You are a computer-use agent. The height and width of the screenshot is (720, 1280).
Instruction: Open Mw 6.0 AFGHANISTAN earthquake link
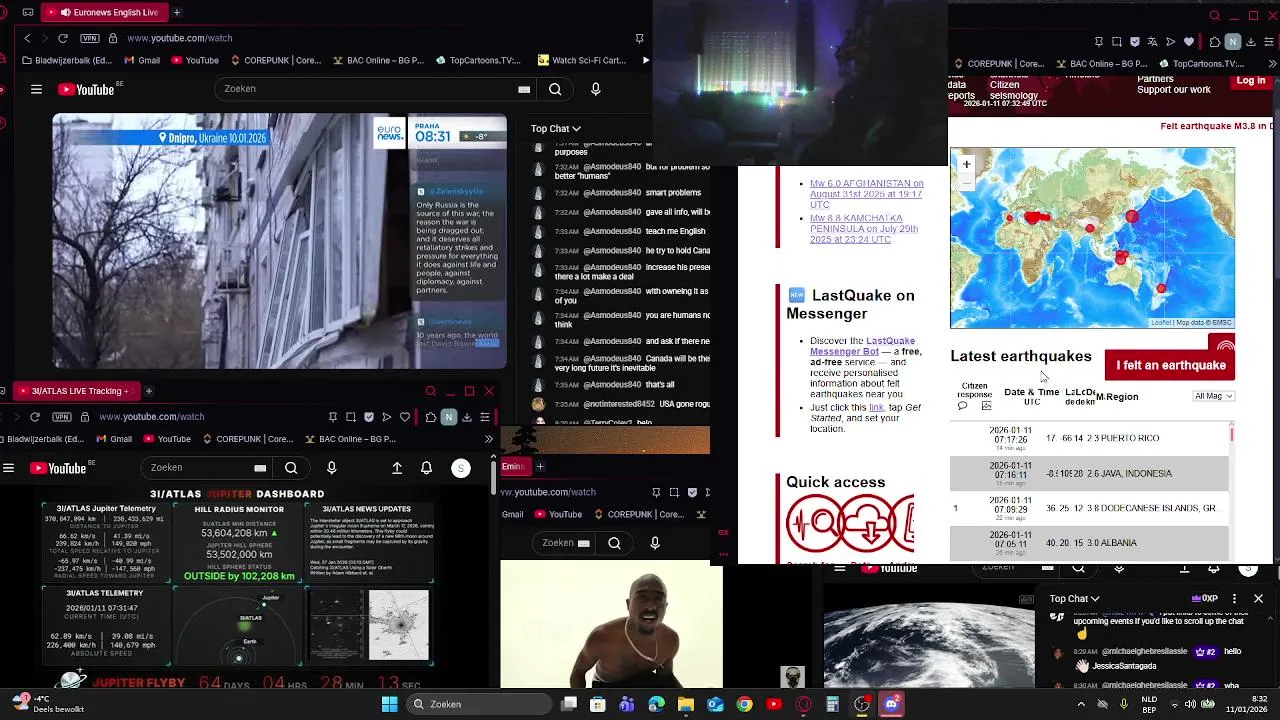(x=866, y=194)
